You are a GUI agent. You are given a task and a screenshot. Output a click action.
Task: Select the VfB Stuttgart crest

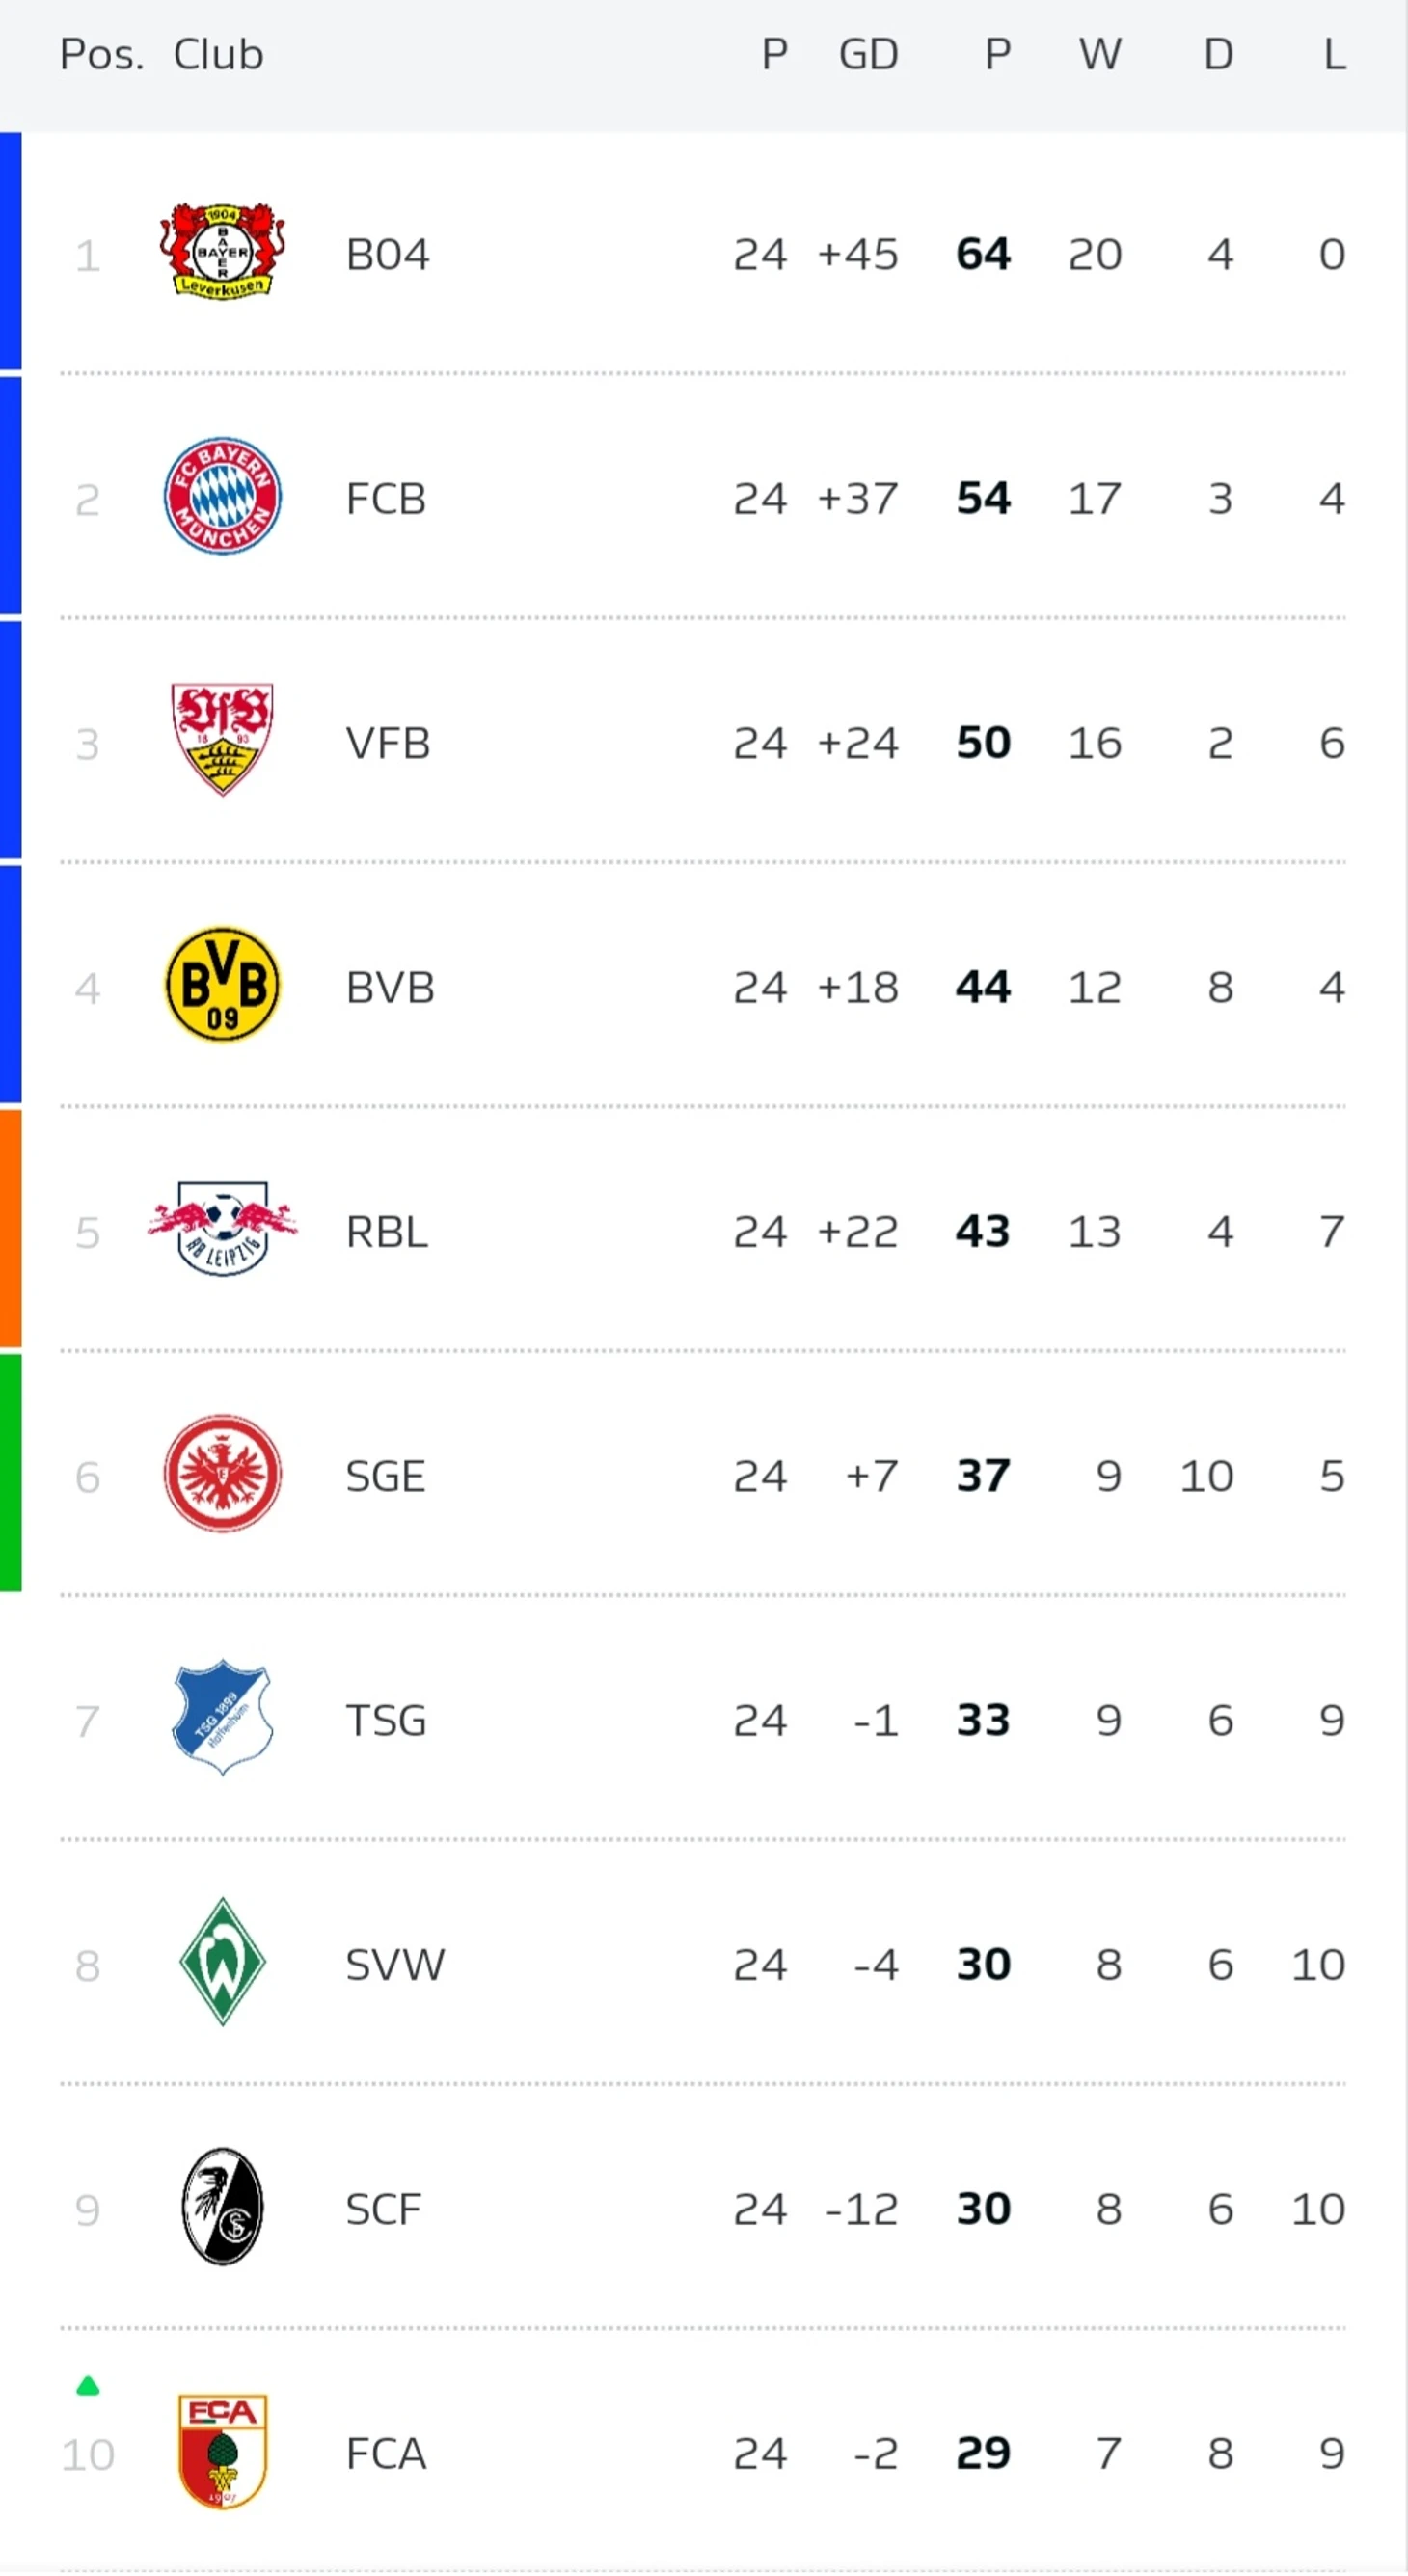pos(222,739)
